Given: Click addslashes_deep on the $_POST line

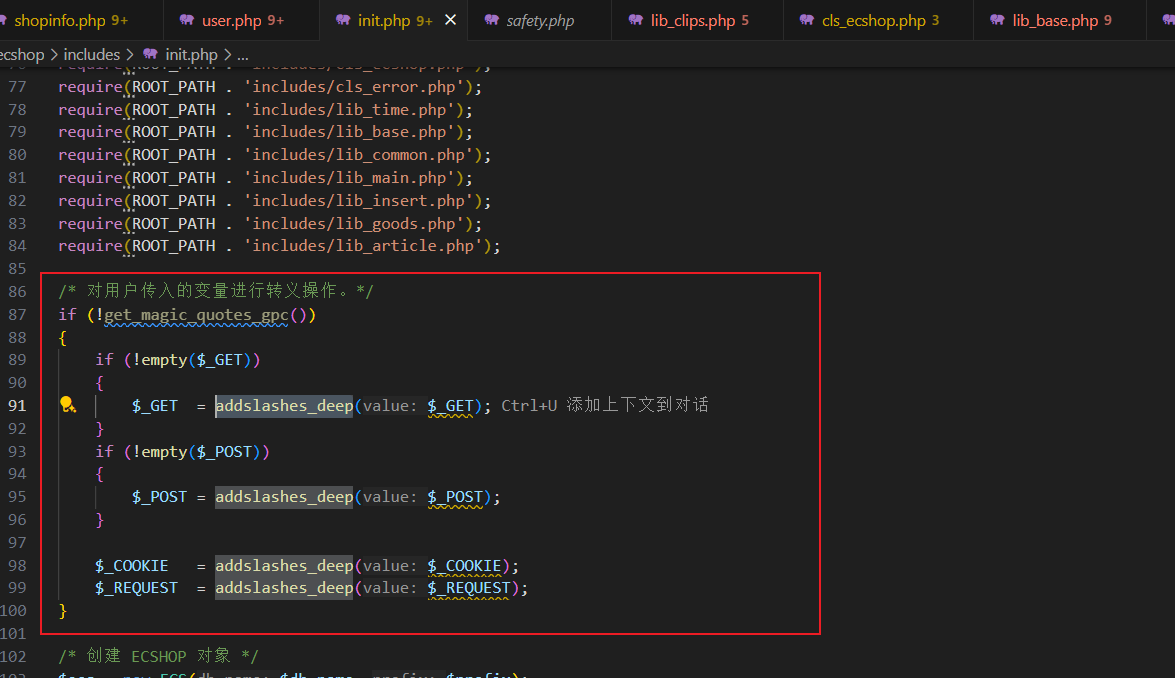Looking at the screenshot, I should click(x=283, y=497).
